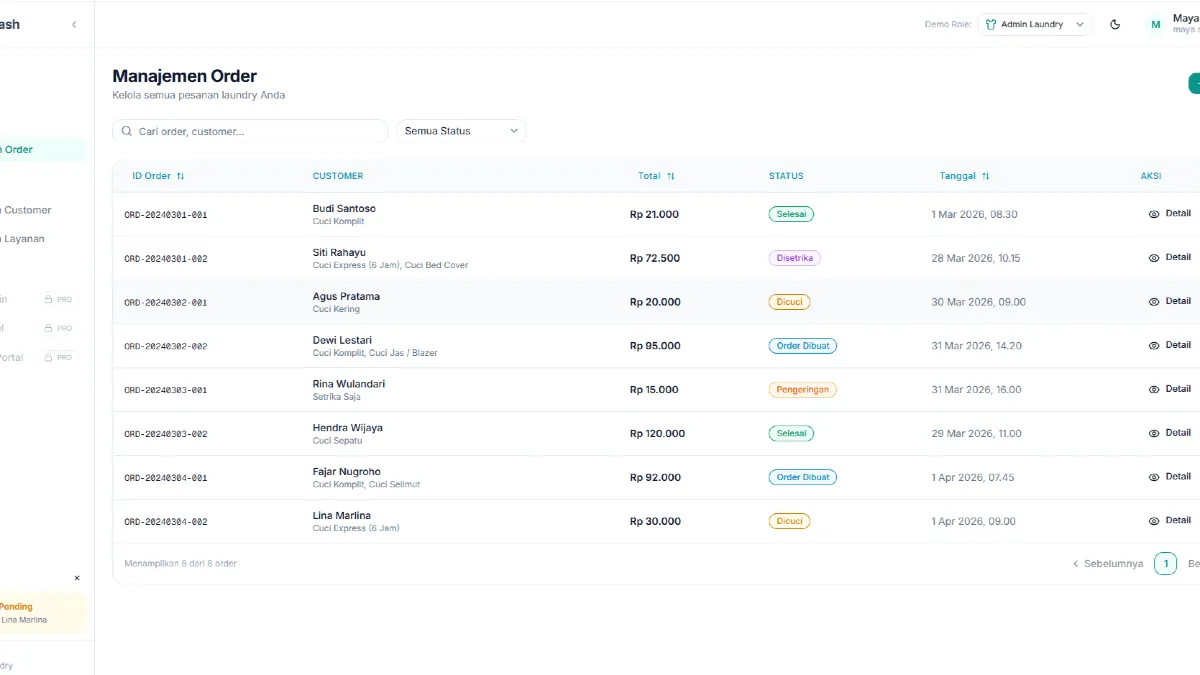The image size is (1200, 675).
Task: Select order ID ORD-20240304-002
Action: pos(166,522)
